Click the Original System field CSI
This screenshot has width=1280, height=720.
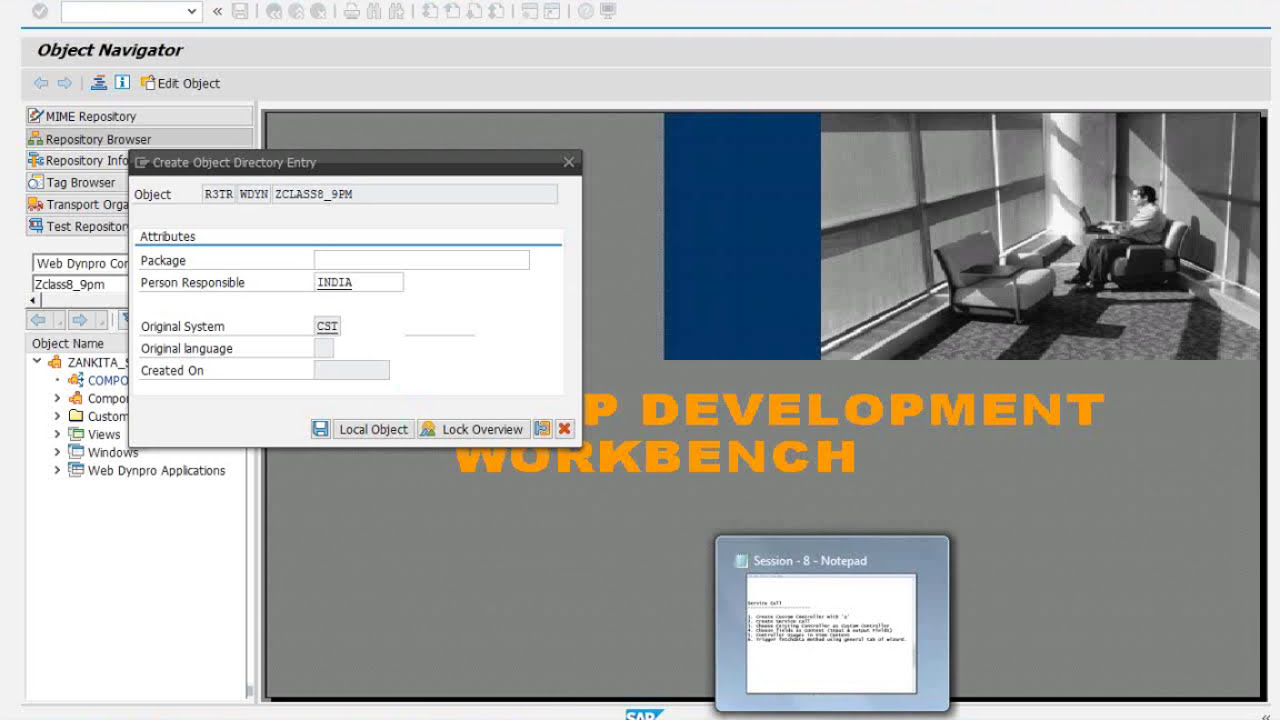pos(327,326)
